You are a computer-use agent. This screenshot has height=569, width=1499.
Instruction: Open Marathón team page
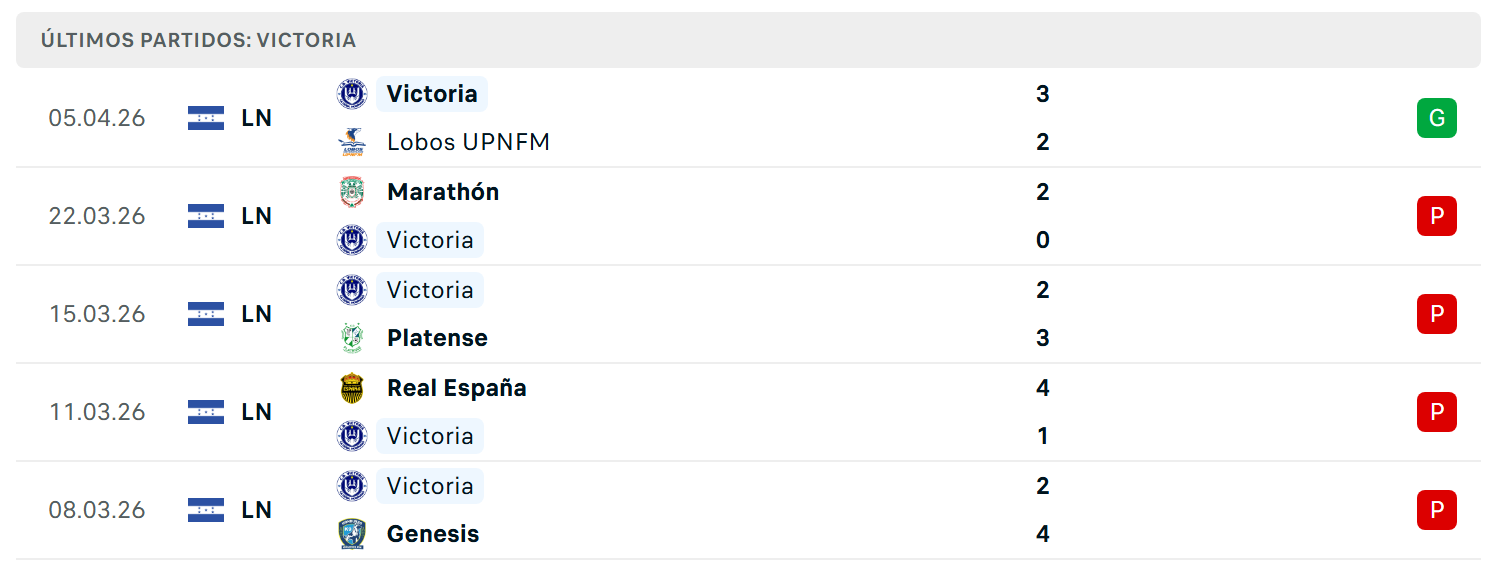(x=443, y=192)
